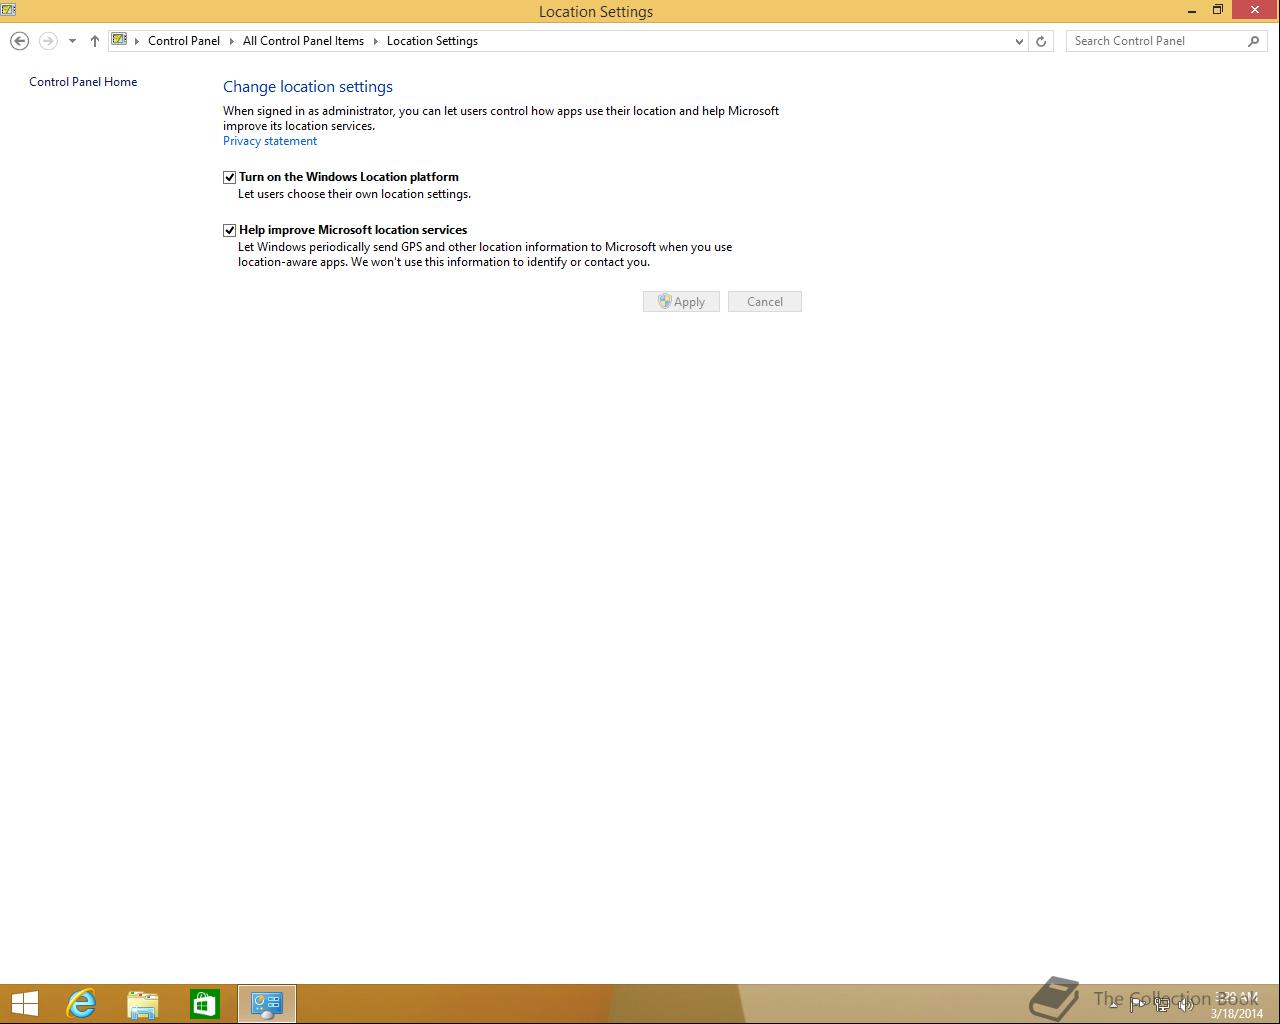The image size is (1280, 1024).
Task: Uncheck Turn on the Windows Location platform
Action: (230, 177)
